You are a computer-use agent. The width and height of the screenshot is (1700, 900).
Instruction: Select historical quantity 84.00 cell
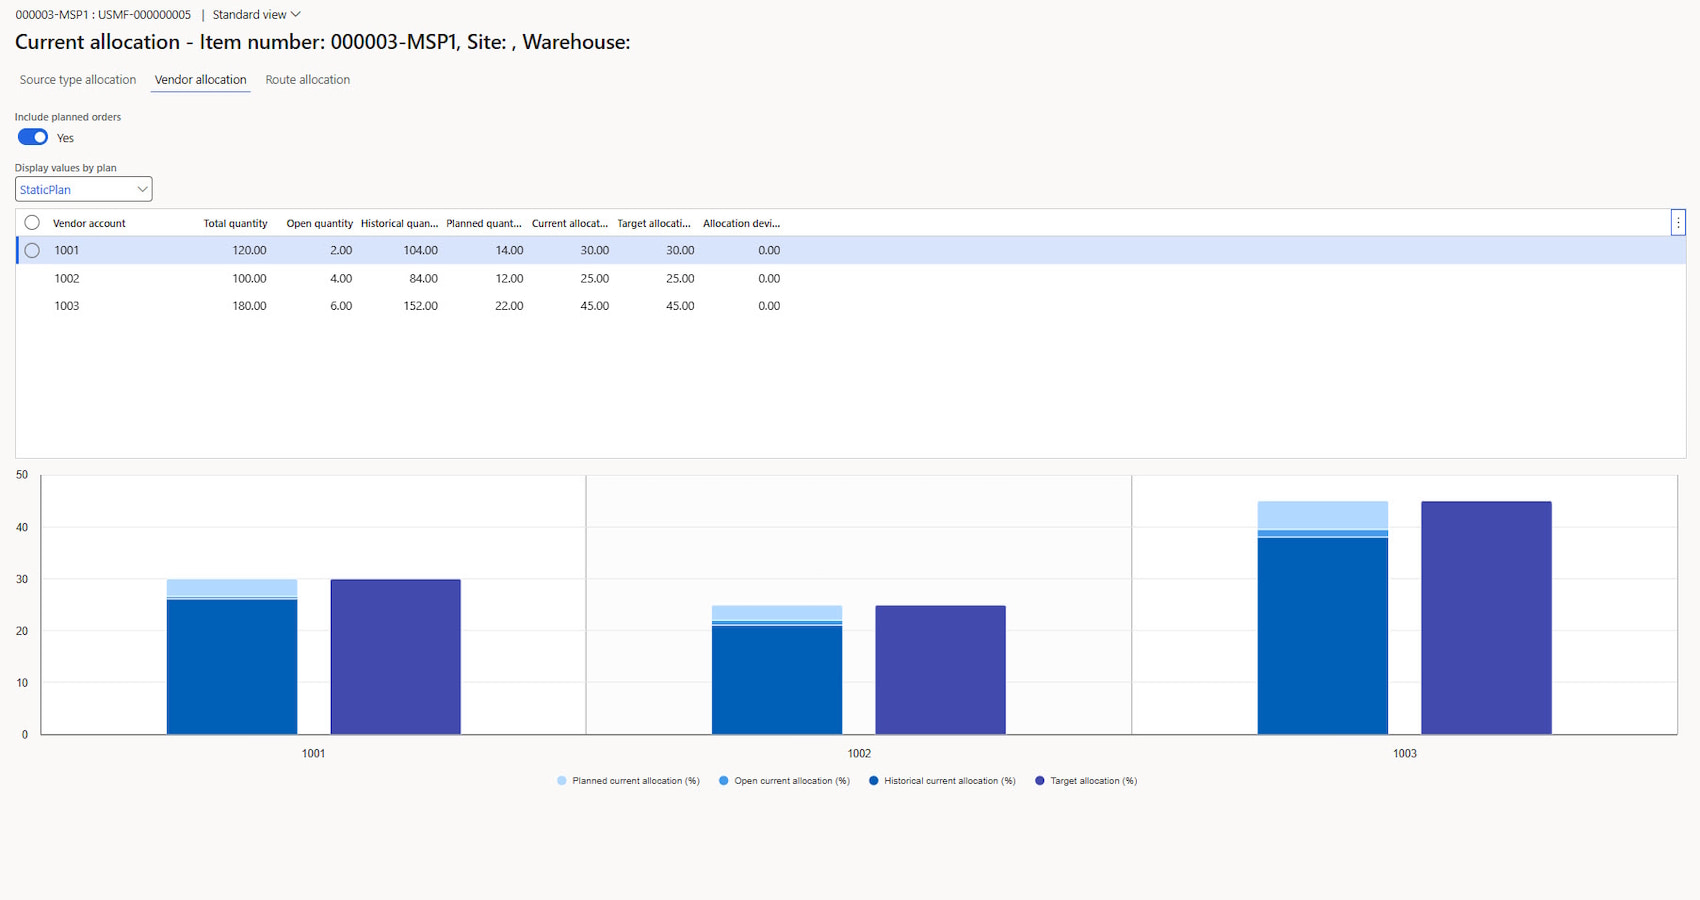point(423,279)
